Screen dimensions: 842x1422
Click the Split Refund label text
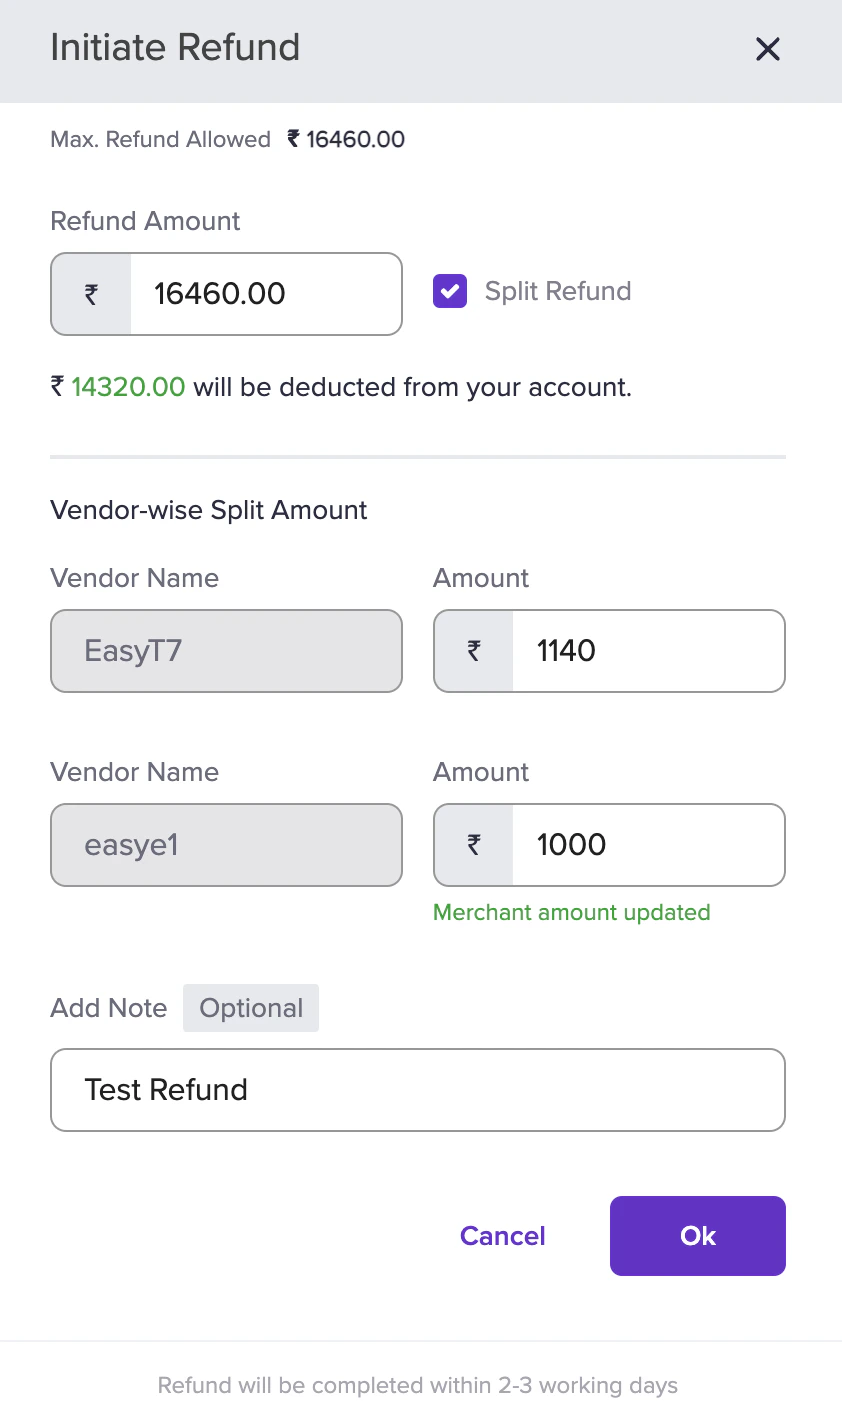557,292
